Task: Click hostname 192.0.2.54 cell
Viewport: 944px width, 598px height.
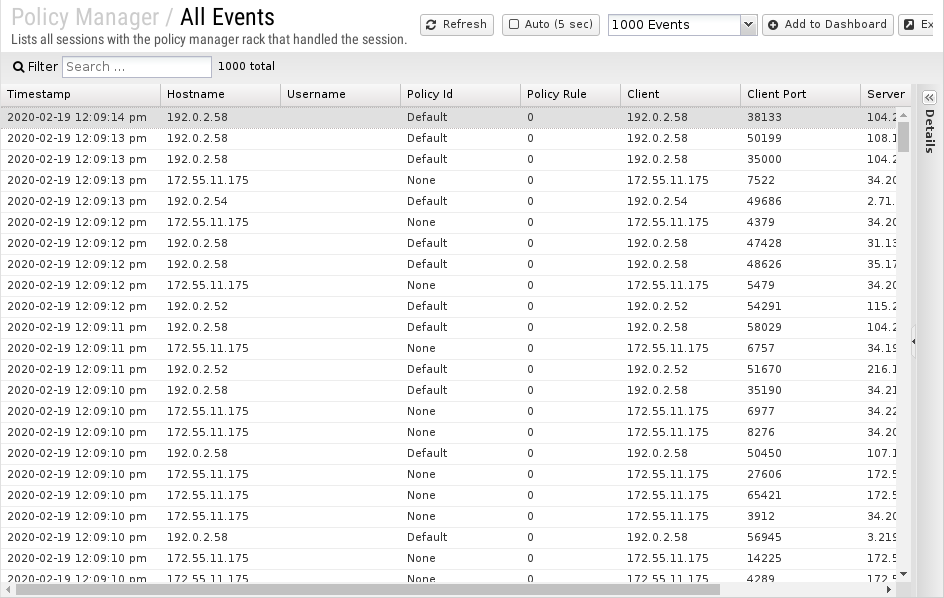Action: (x=220, y=202)
